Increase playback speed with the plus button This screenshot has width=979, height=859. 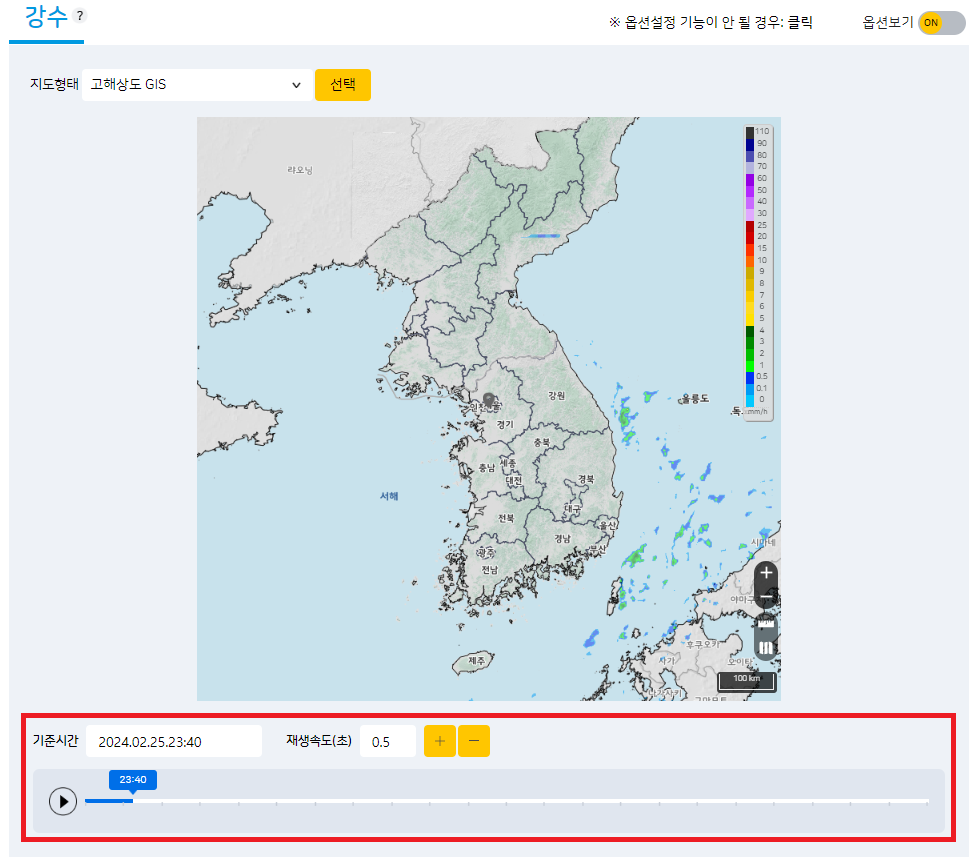pos(440,741)
